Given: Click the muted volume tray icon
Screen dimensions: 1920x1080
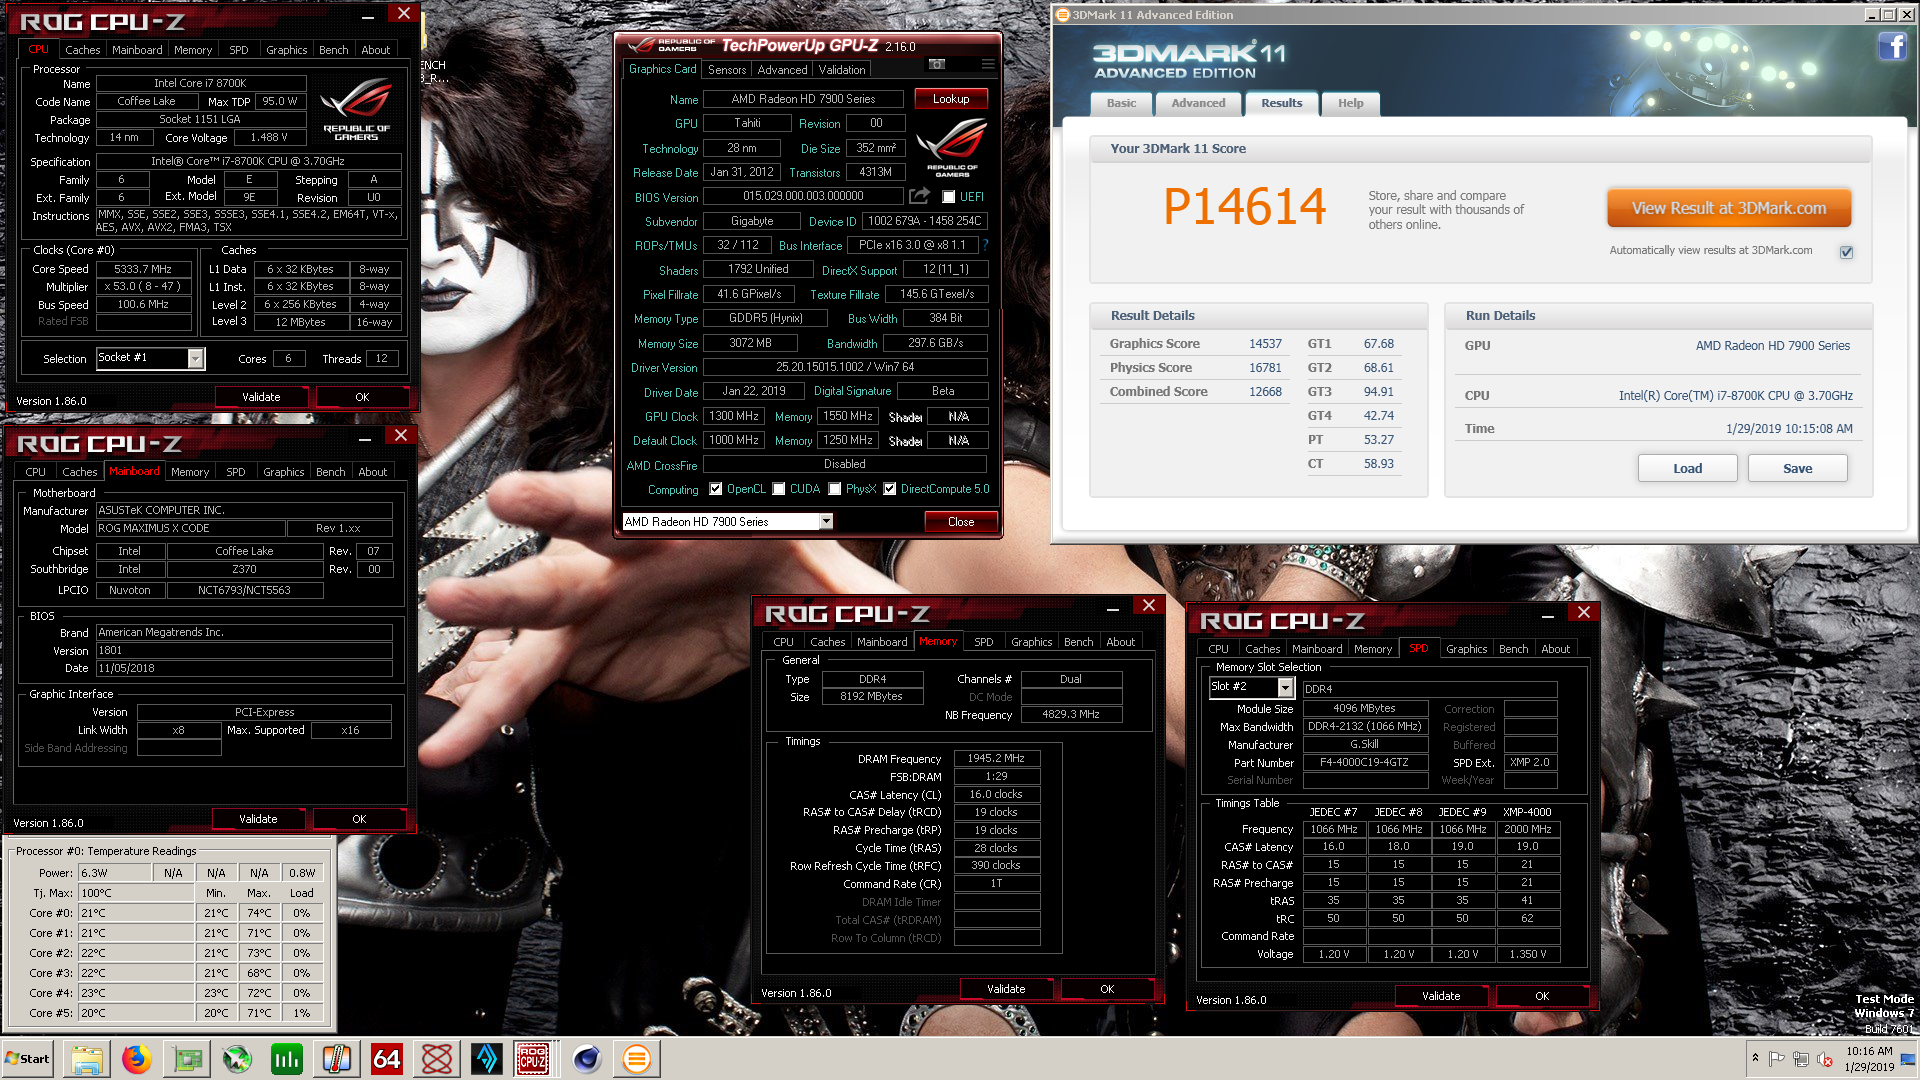Looking at the screenshot, I should click(1825, 1059).
